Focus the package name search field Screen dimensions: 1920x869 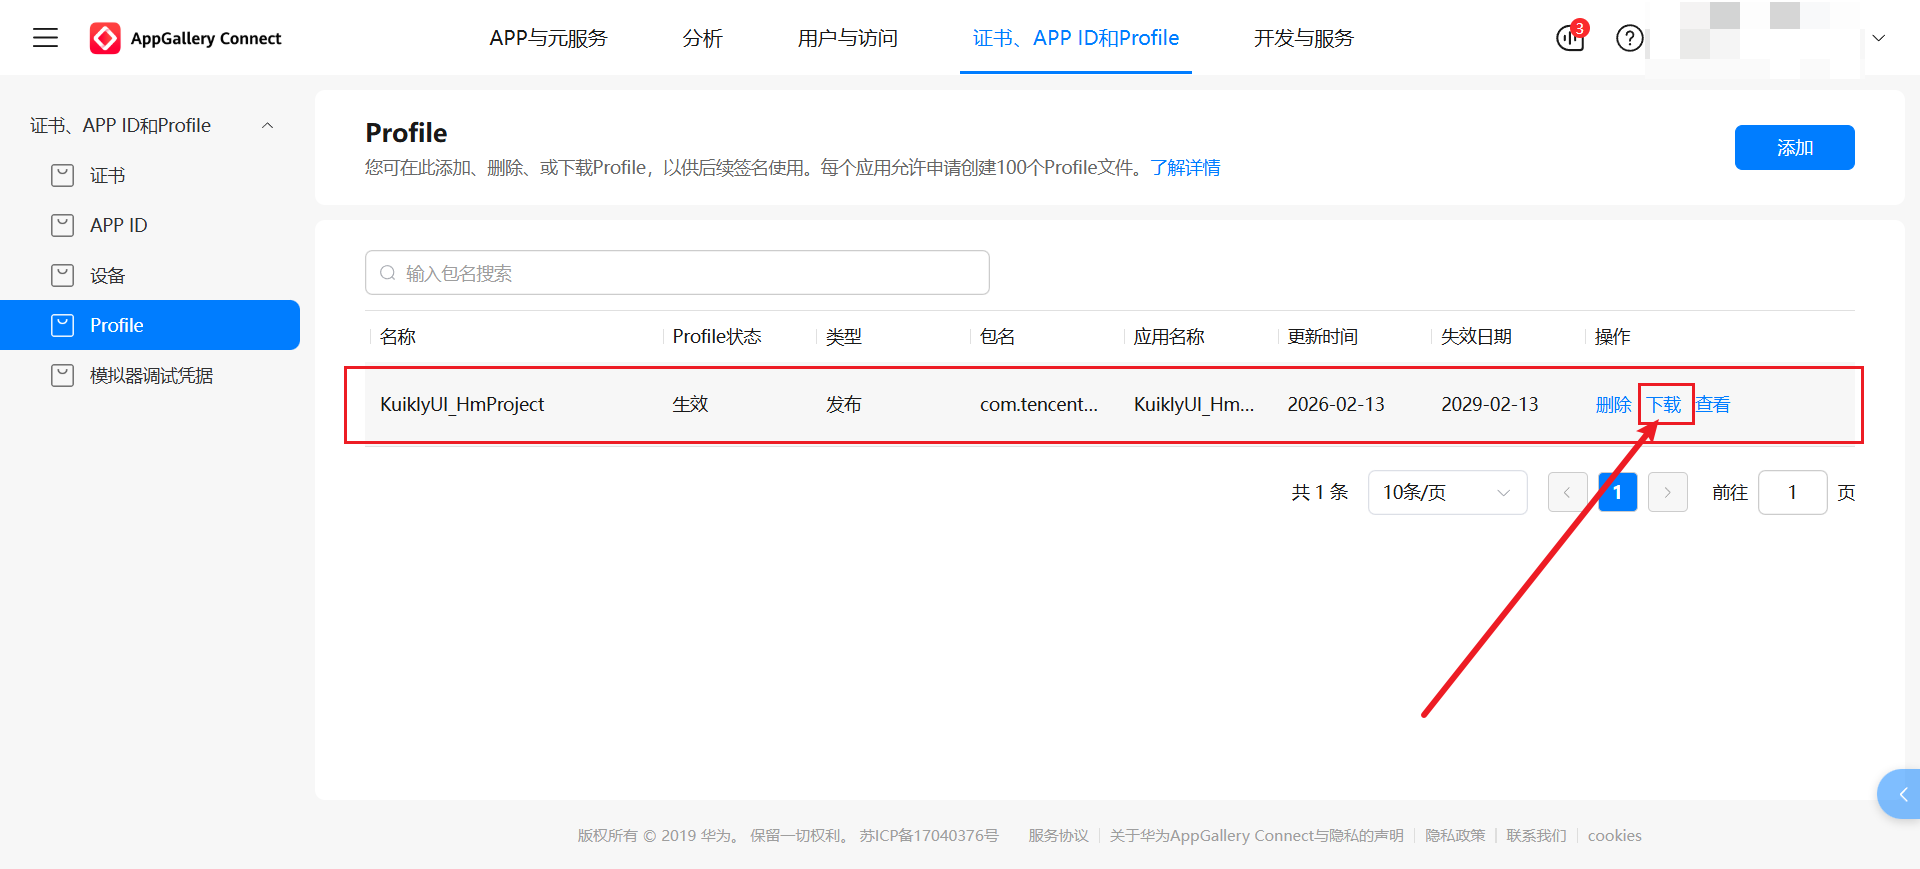tap(677, 273)
